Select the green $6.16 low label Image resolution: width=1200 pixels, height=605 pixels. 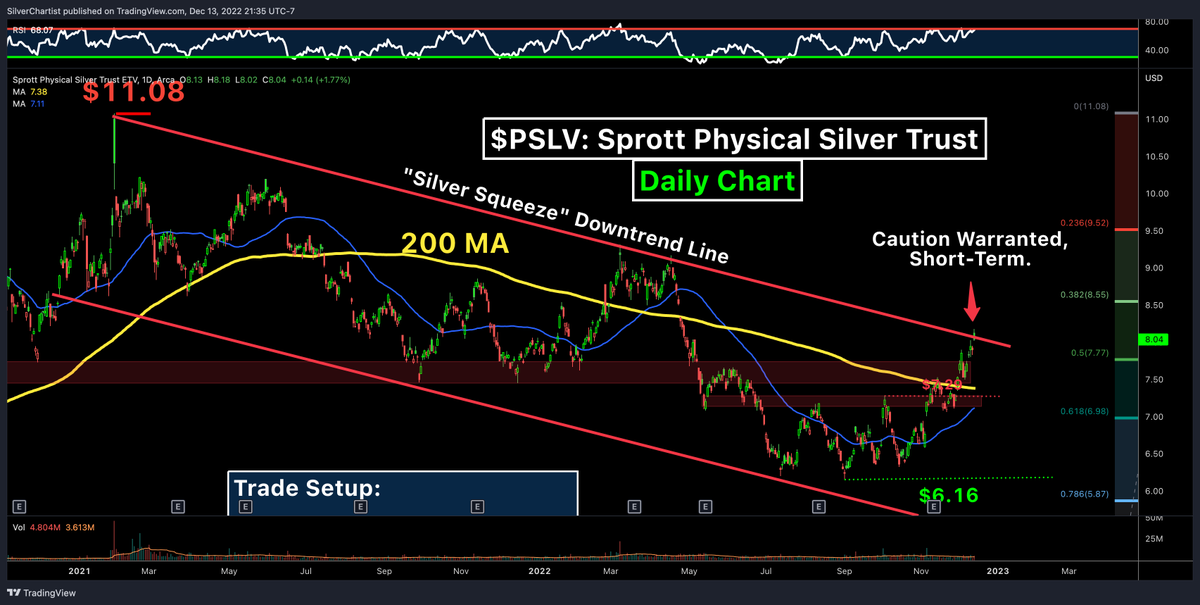[948, 495]
